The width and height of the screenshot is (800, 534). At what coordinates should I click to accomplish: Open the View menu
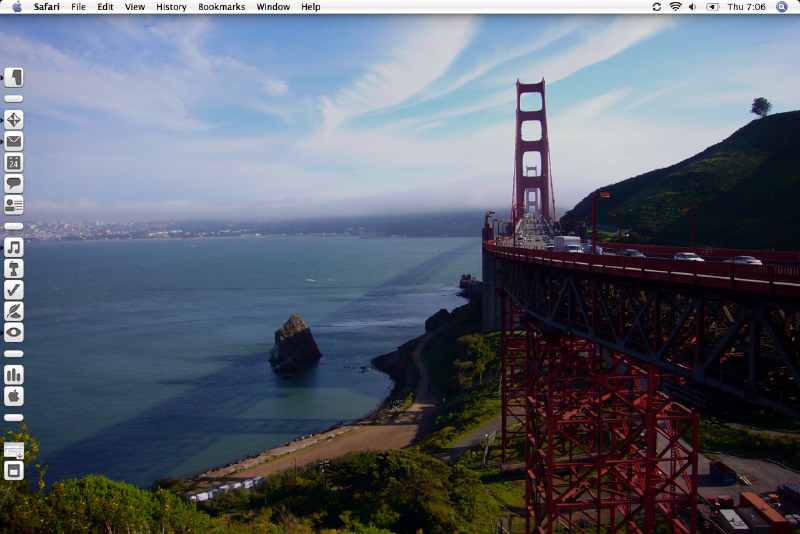pos(135,7)
